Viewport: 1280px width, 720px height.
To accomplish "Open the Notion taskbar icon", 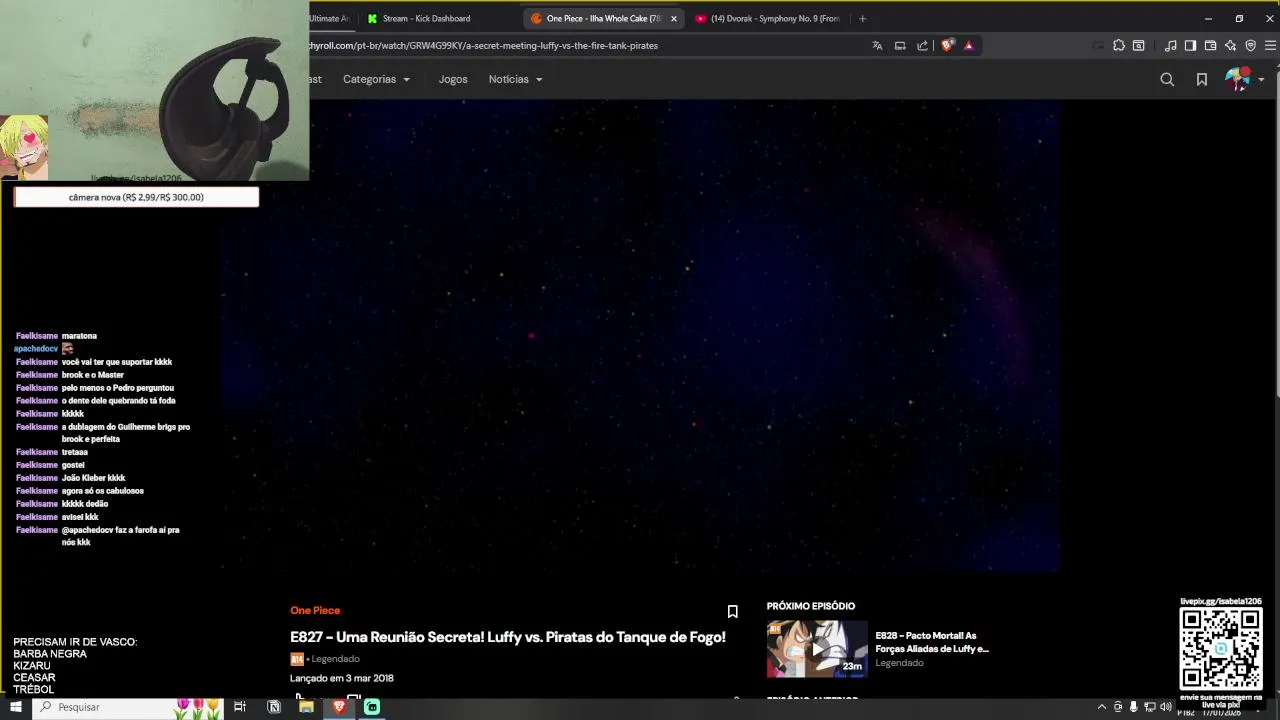I will [x=274, y=707].
